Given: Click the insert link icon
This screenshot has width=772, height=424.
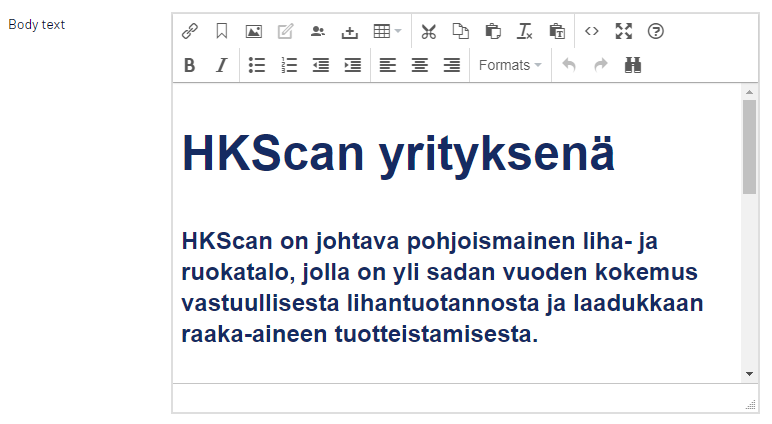Looking at the screenshot, I should pos(189,31).
